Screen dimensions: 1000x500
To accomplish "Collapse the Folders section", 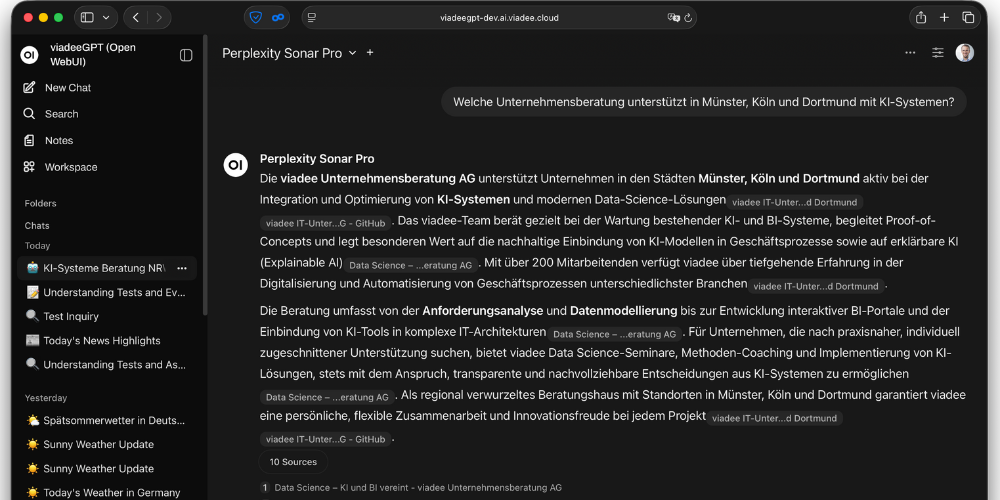I will (x=41, y=204).
